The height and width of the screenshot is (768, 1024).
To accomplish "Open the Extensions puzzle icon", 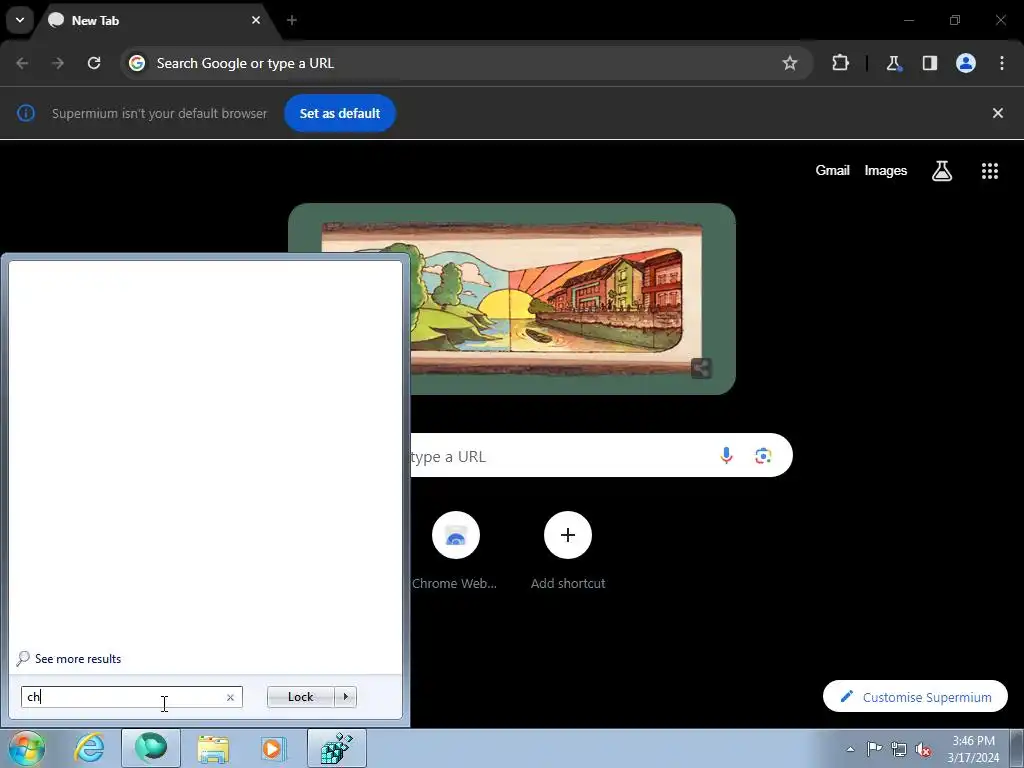I will (x=840, y=63).
